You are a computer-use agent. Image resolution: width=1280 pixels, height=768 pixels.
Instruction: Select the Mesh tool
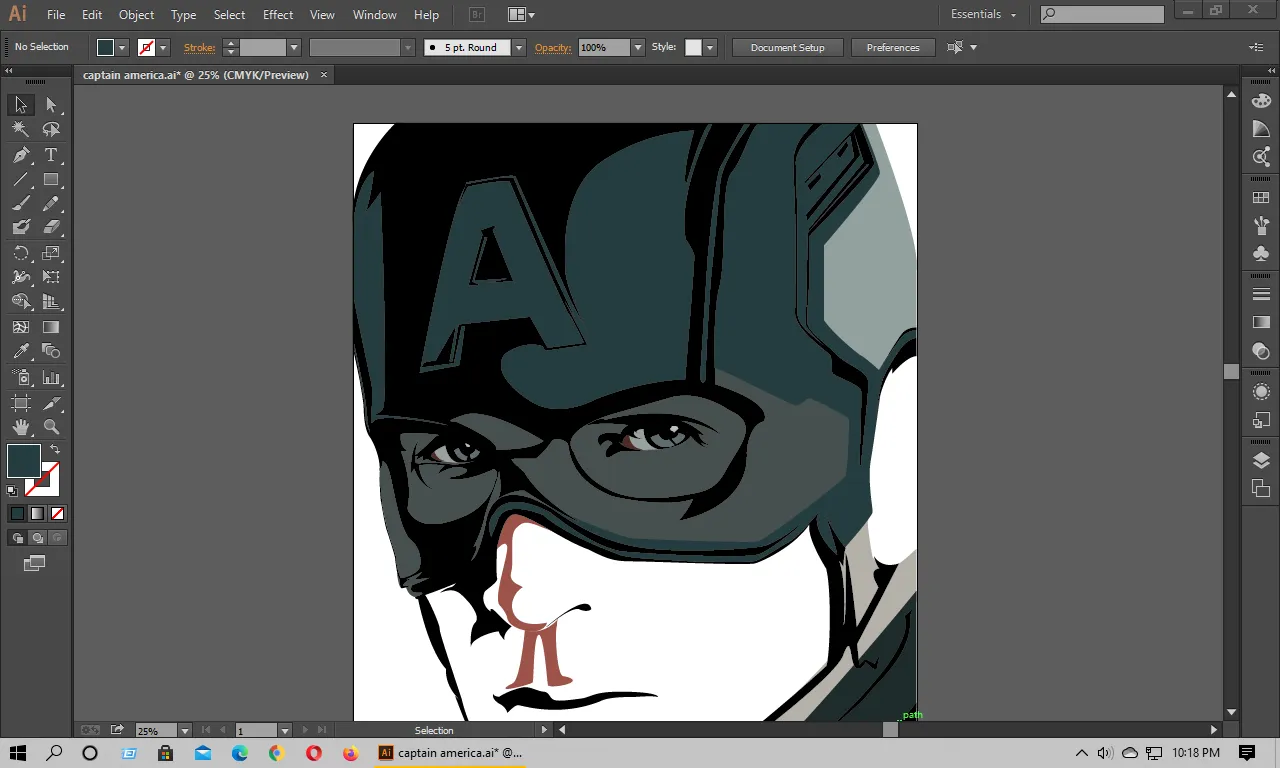[21, 327]
